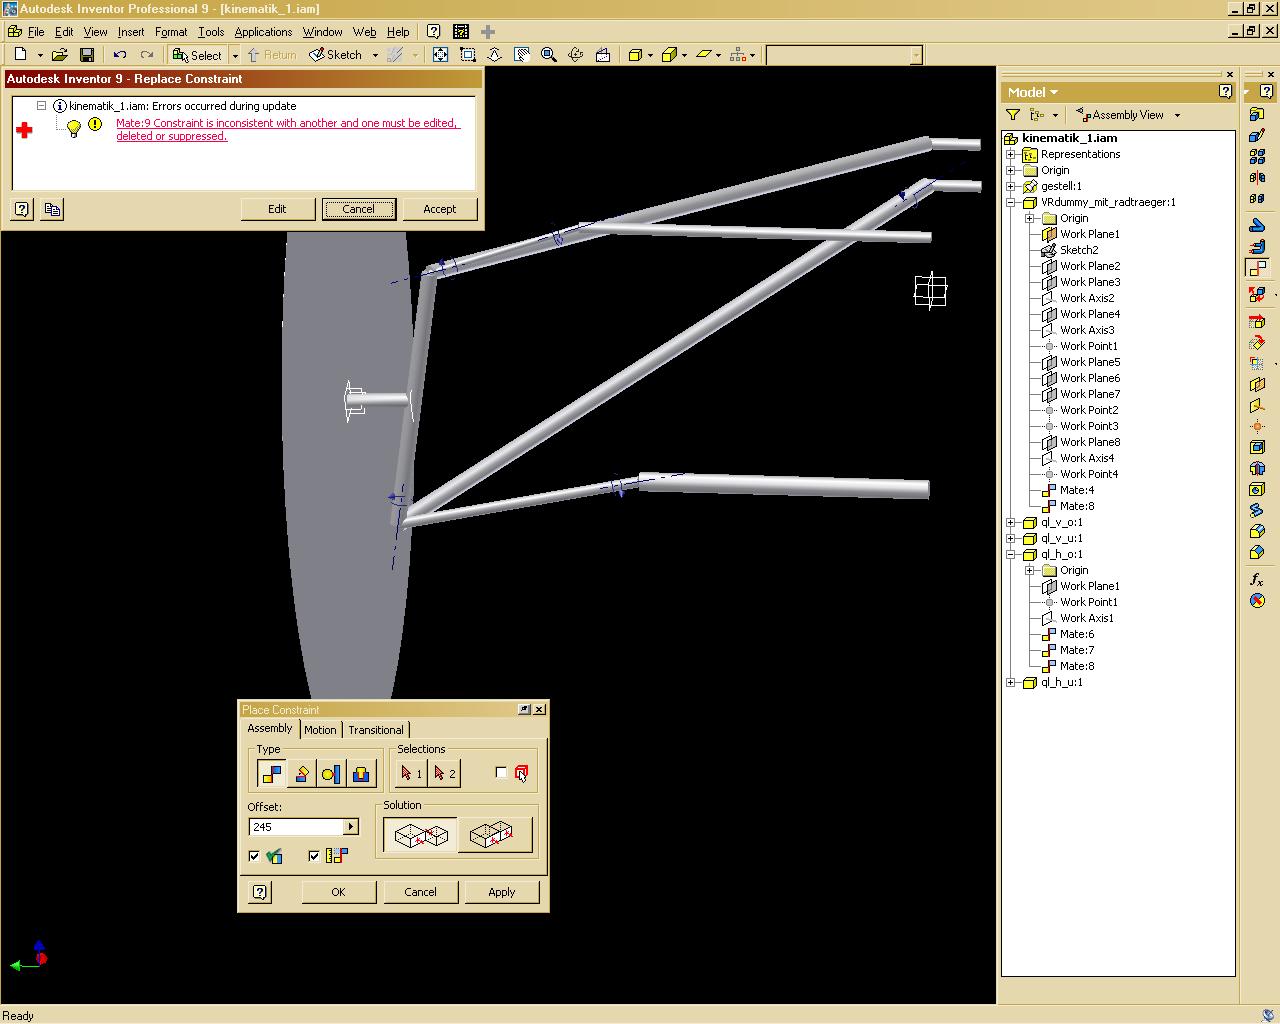The width and height of the screenshot is (1280, 1024).
Task: Open the Insert menu
Action: [x=131, y=32]
